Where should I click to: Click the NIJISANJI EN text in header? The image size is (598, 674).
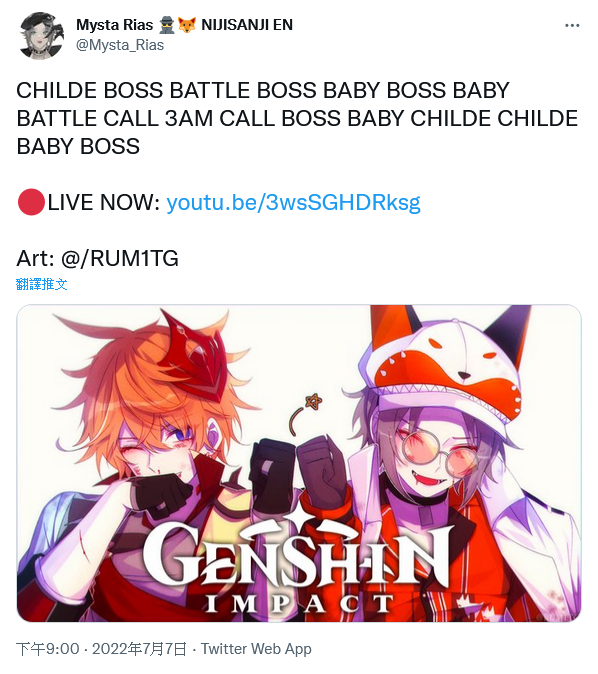(x=247, y=25)
